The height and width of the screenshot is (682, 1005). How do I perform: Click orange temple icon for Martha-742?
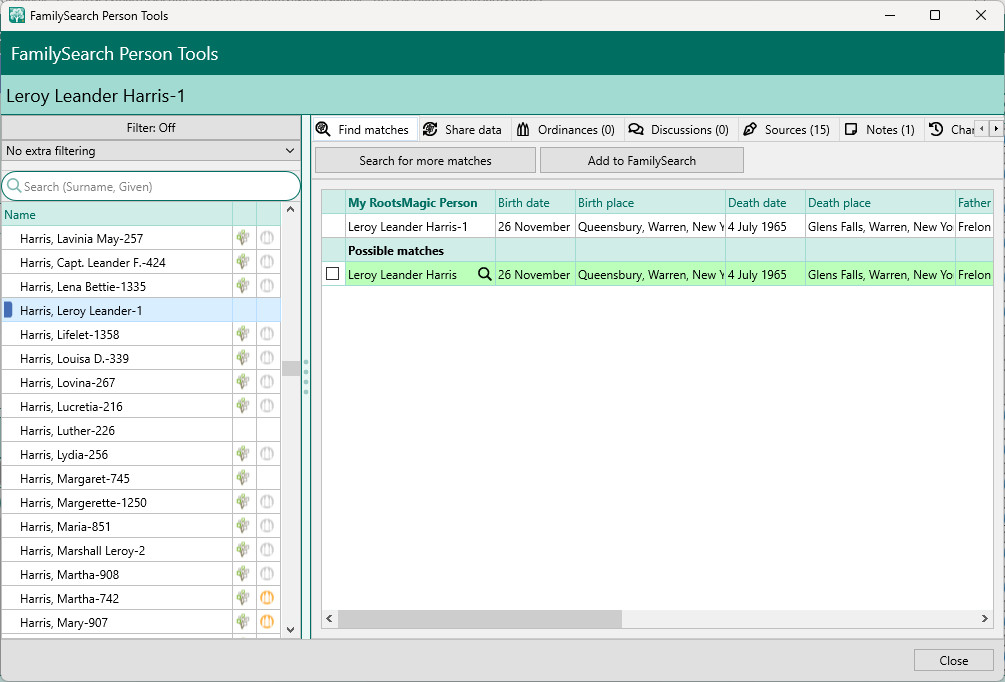tap(267, 598)
